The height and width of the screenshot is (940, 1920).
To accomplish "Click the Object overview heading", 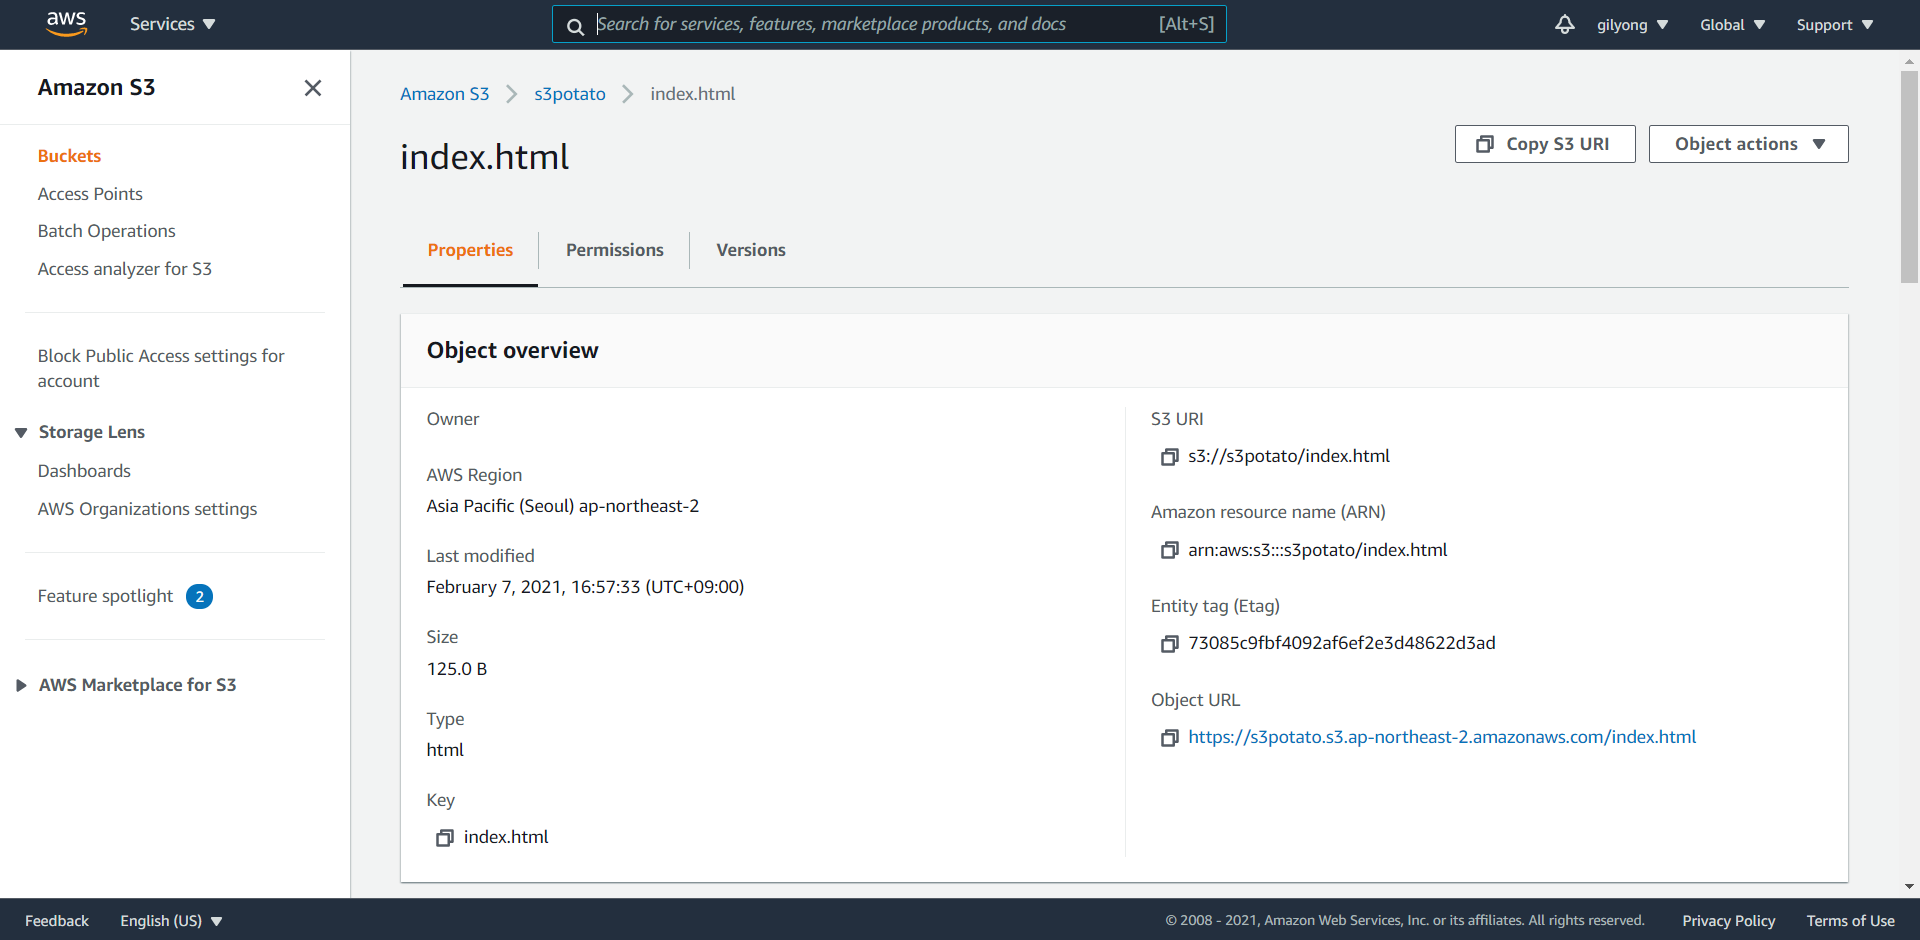I will coord(512,351).
